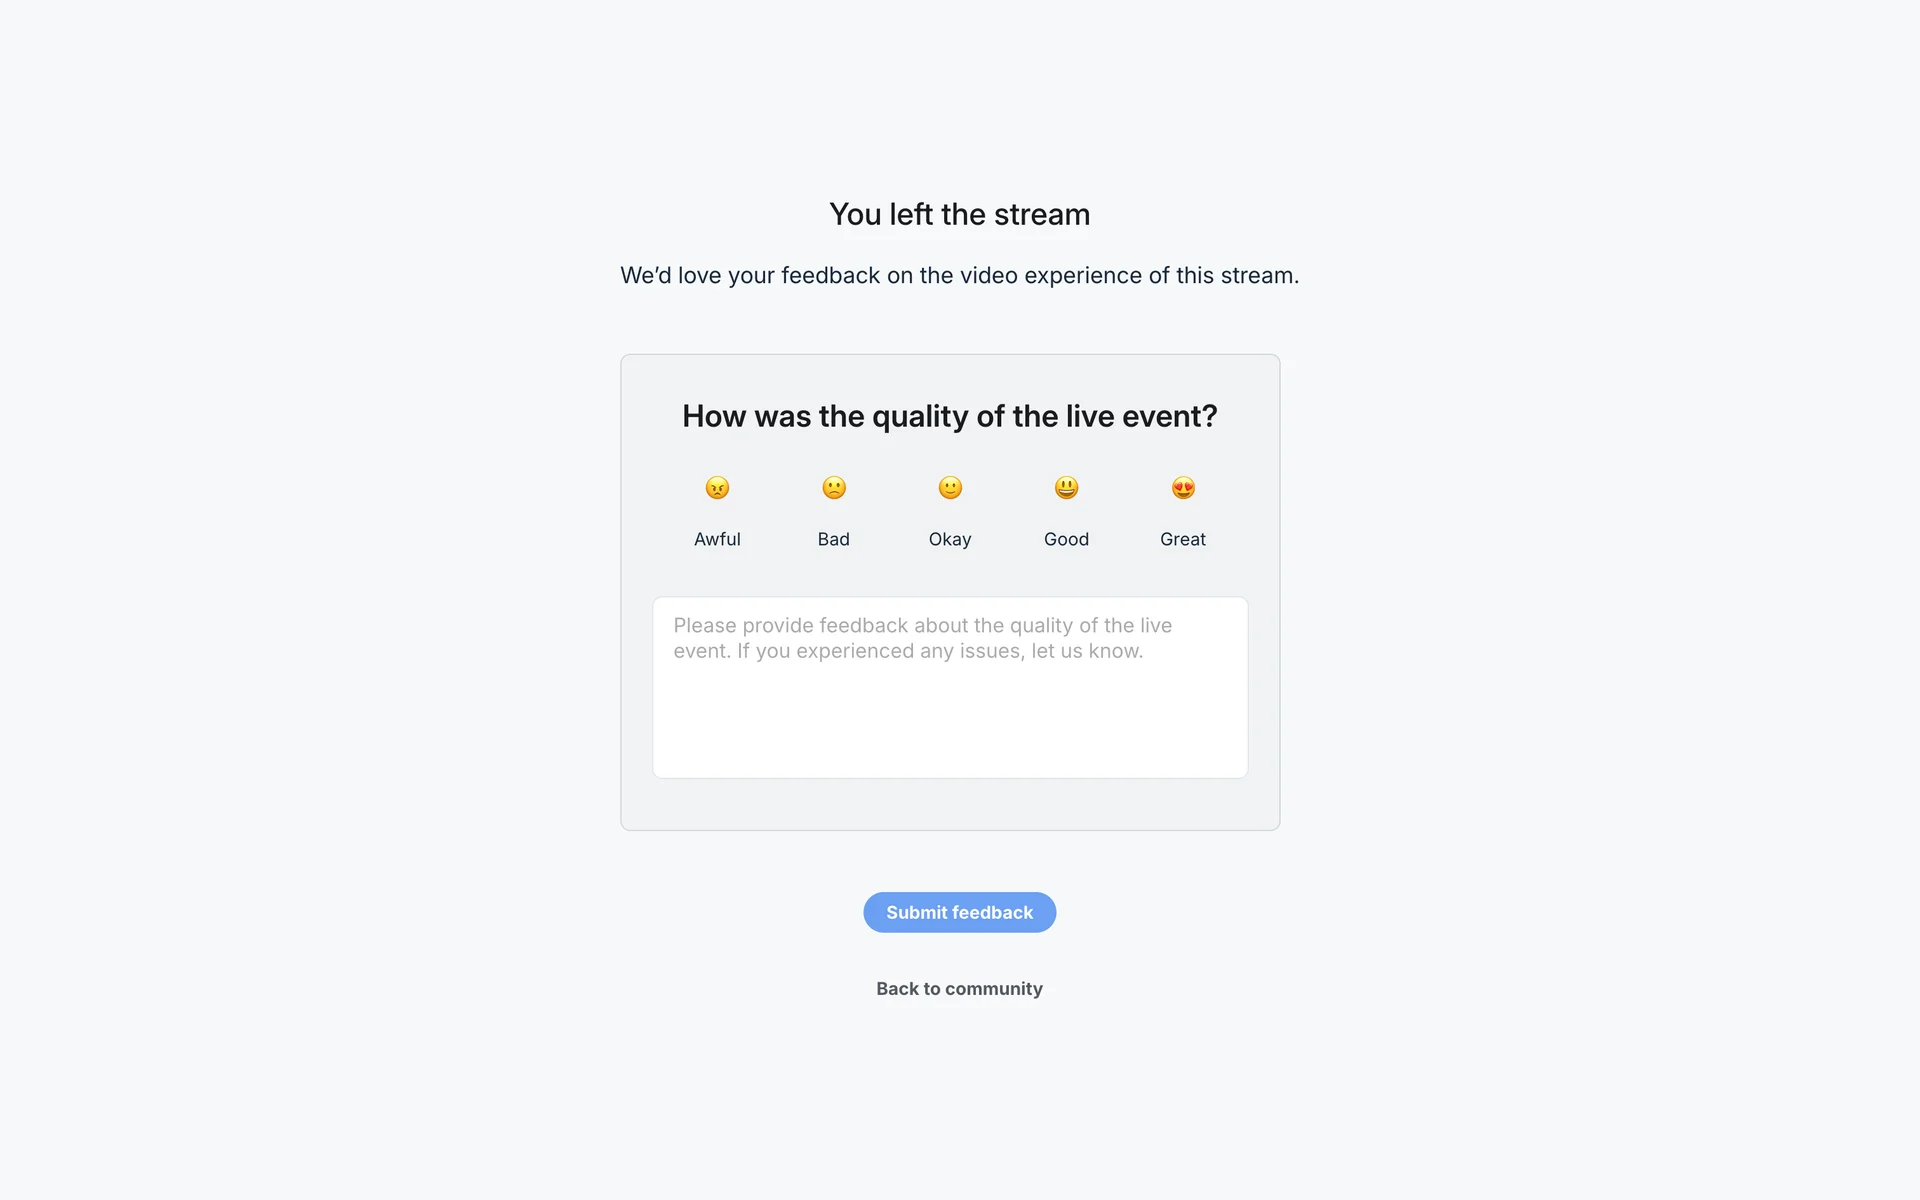The image size is (1920, 1200).
Task: Click the Bad rating label
Action: 833,539
